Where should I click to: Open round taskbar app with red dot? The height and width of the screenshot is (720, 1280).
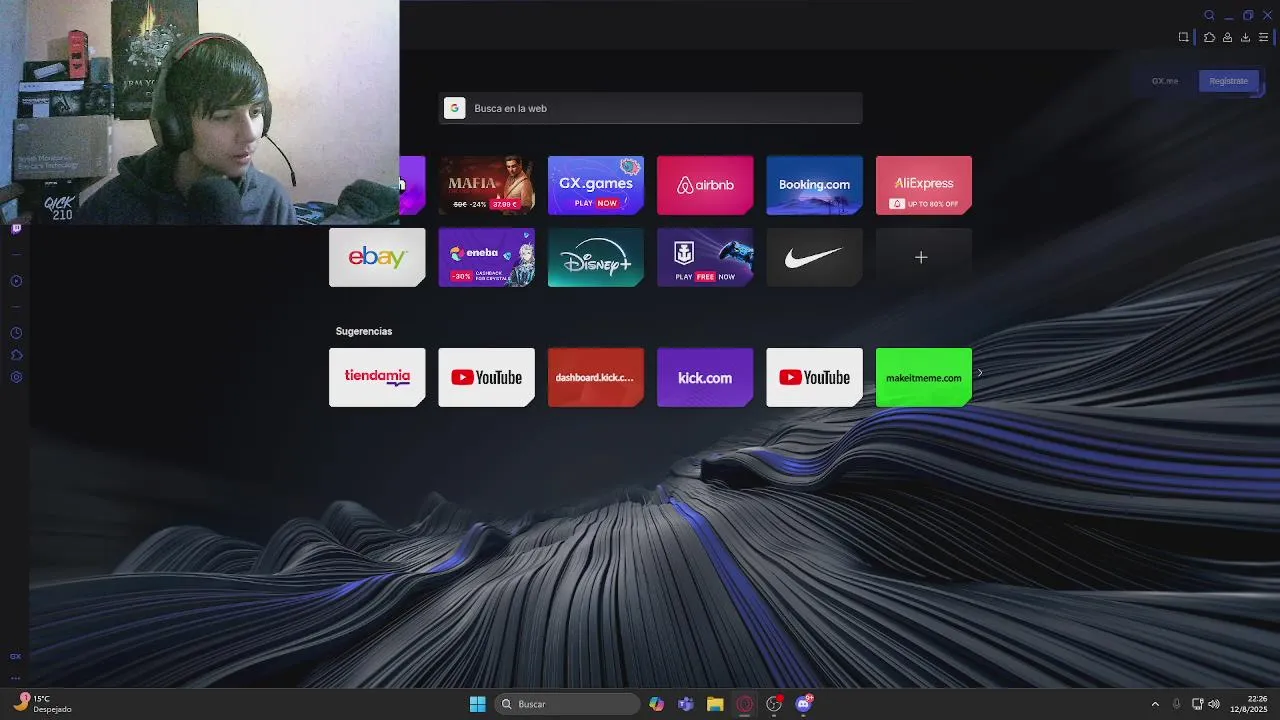pos(774,704)
